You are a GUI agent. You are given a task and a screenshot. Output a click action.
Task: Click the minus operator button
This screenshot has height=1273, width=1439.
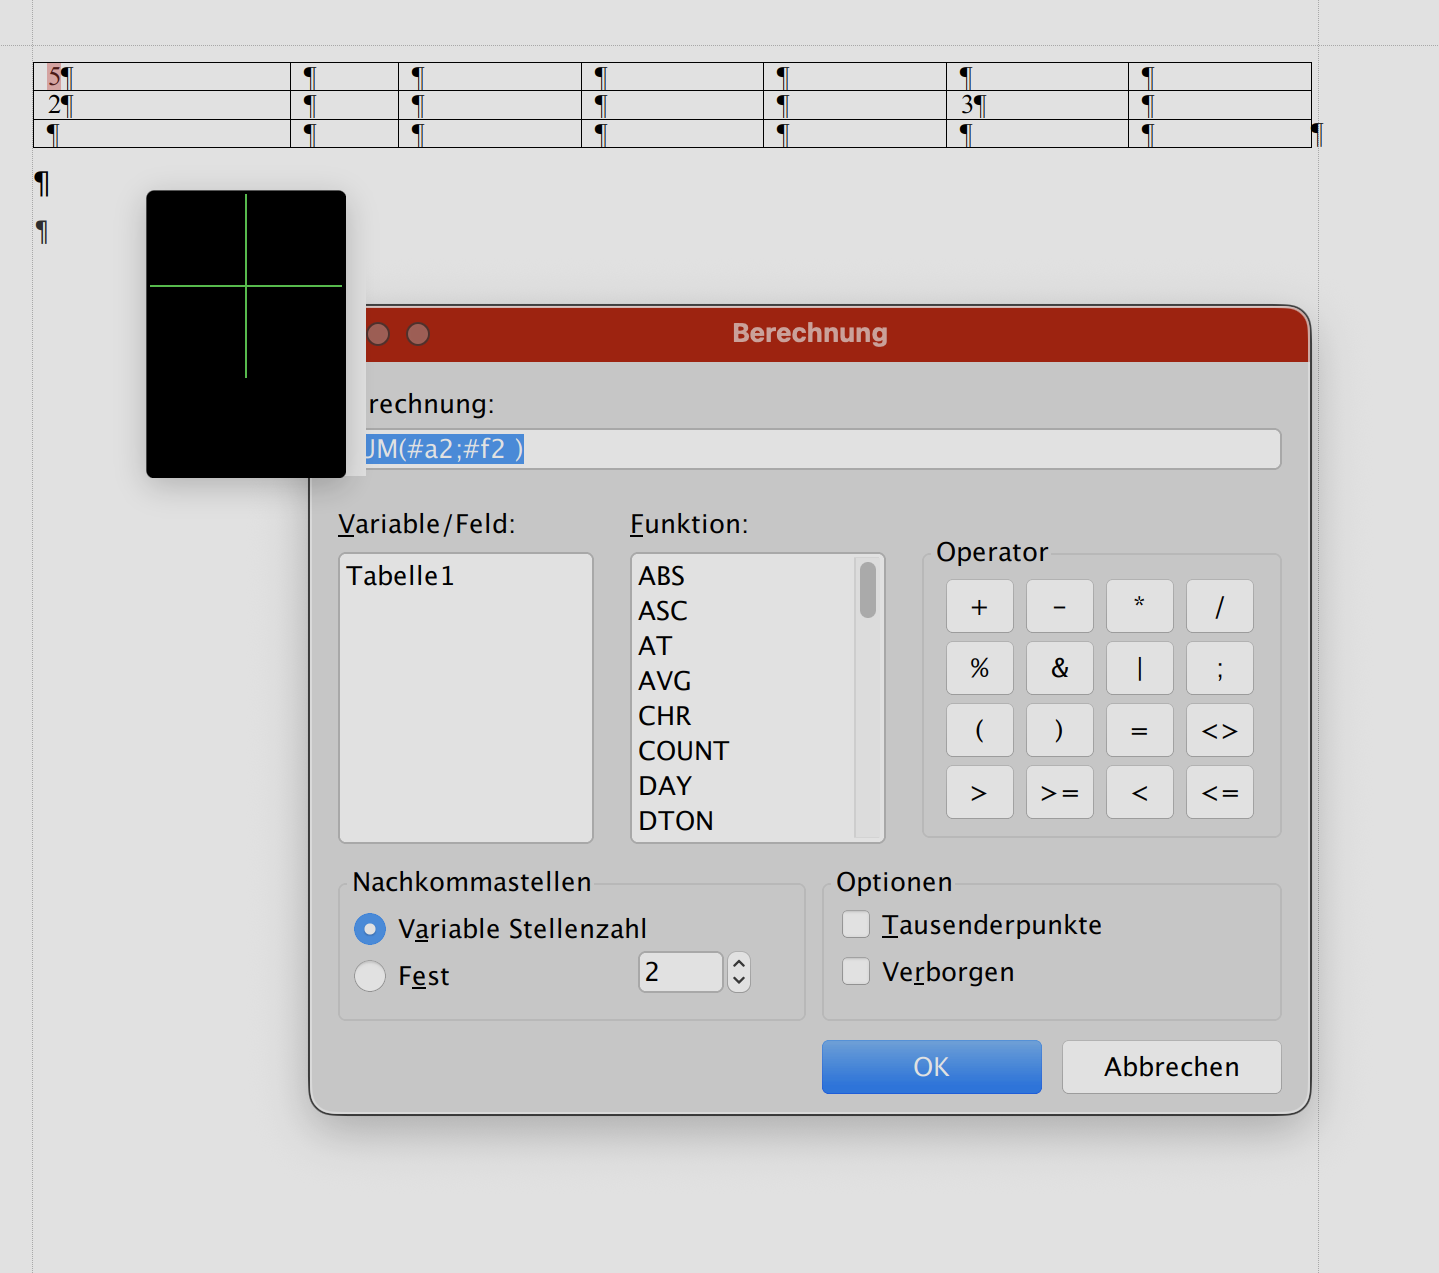1059,606
